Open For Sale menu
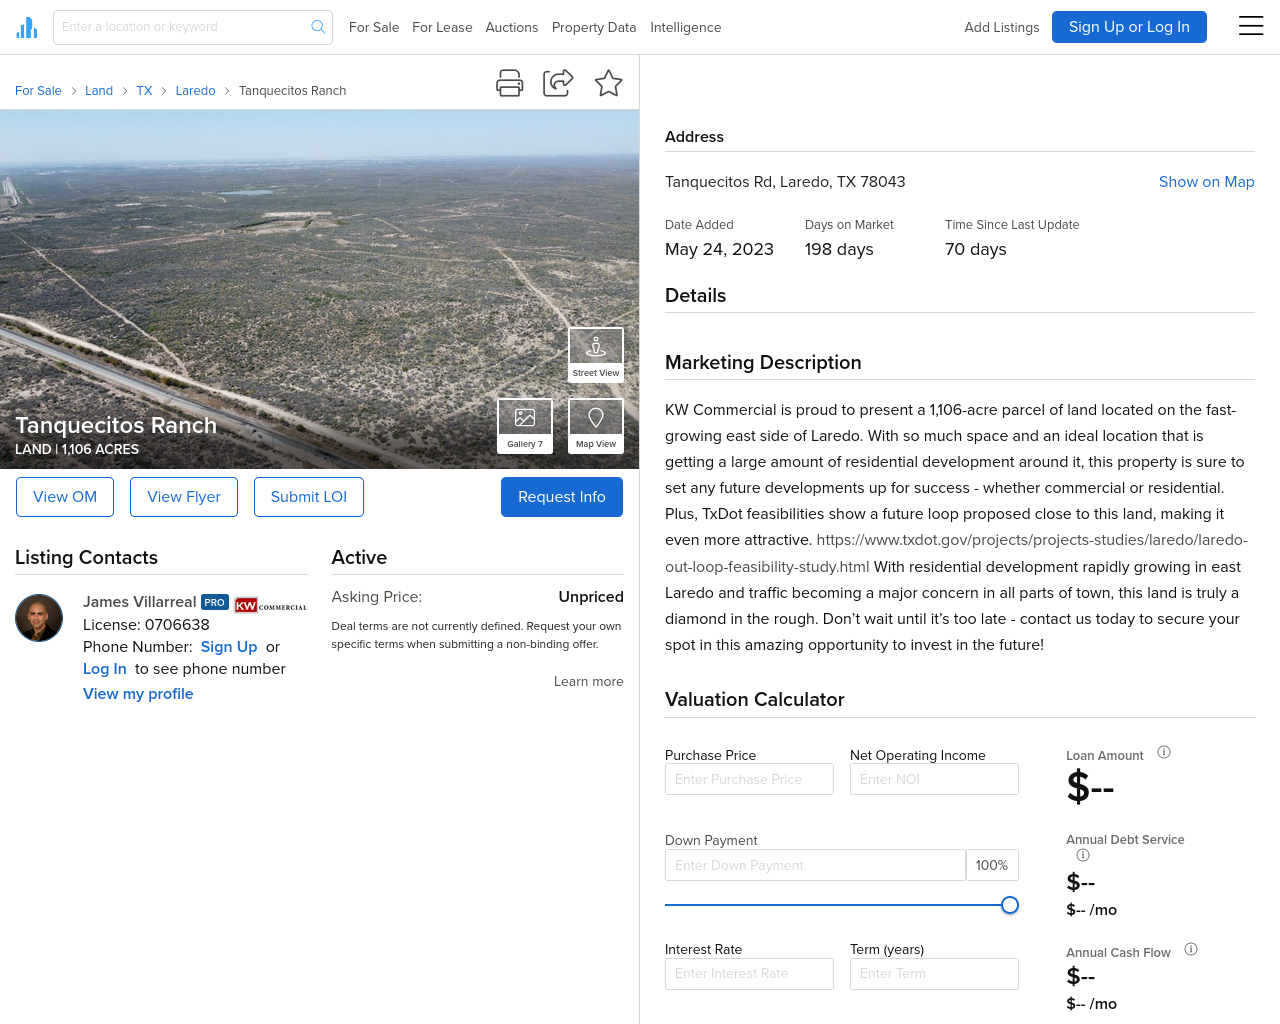This screenshot has height=1024, width=1280. [374, 27]
